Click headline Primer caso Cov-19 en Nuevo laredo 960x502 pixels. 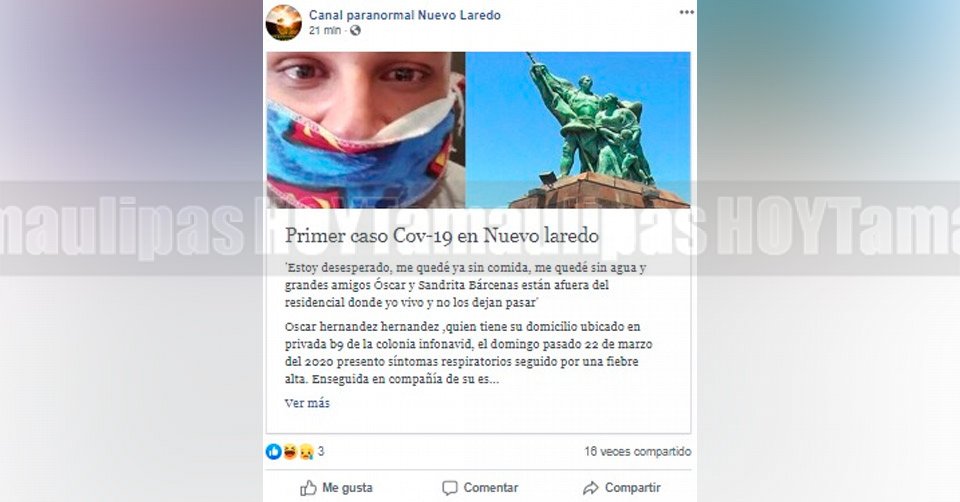[x=441, y=236]
